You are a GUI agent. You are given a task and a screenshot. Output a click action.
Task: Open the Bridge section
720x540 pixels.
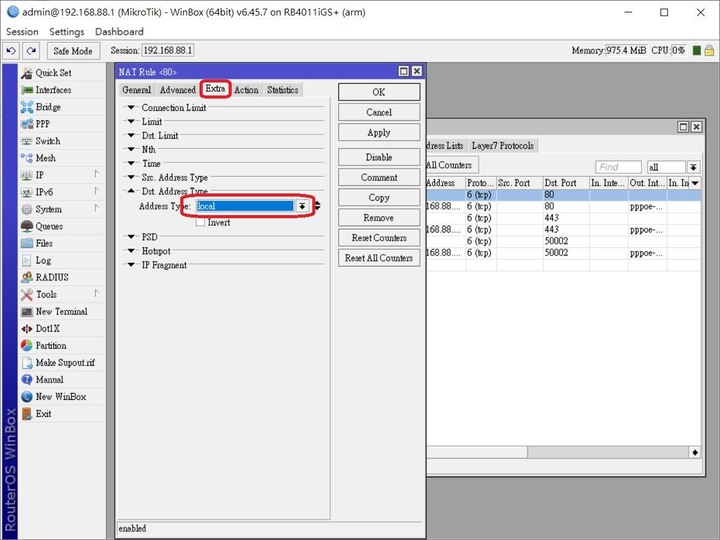[48, 107]
